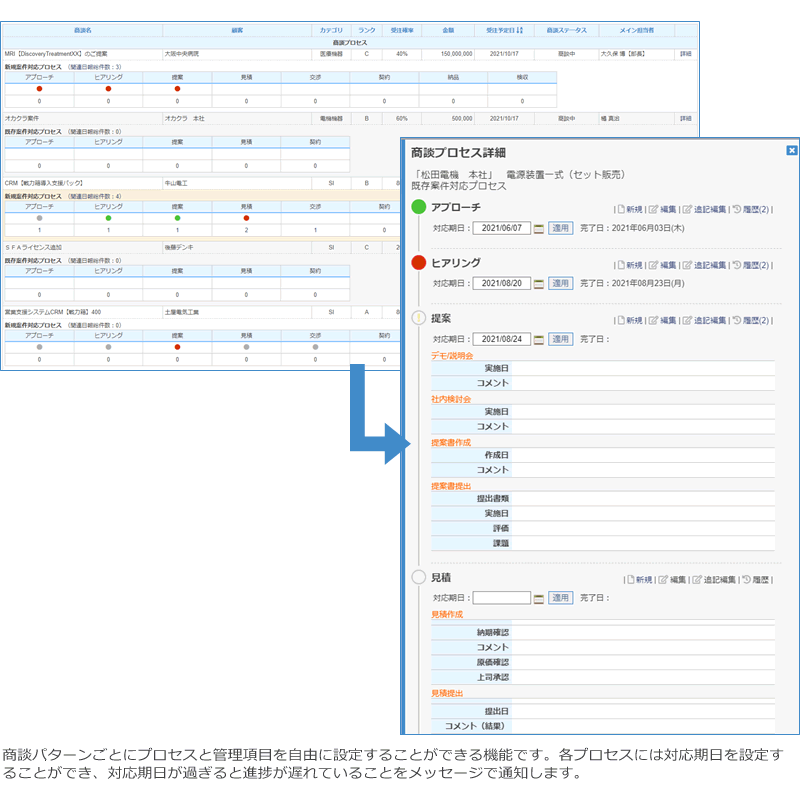Open calendar picker for アプローチ deadline
The image size is (800, 800).
(x=539, y=228)
